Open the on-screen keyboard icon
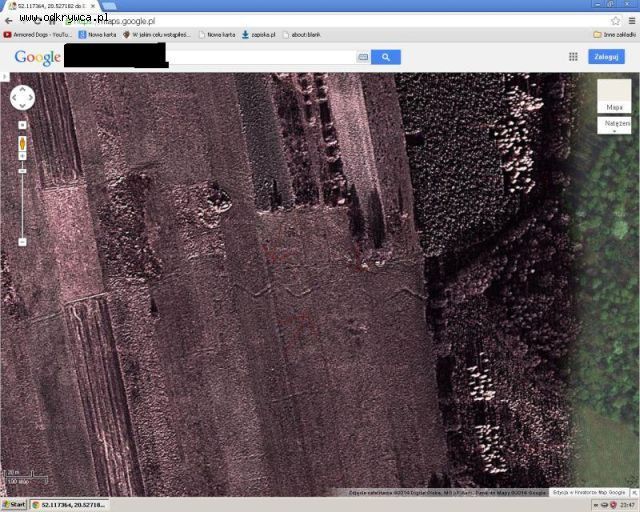This screenshot has width=640, height=512. (363, 57)
